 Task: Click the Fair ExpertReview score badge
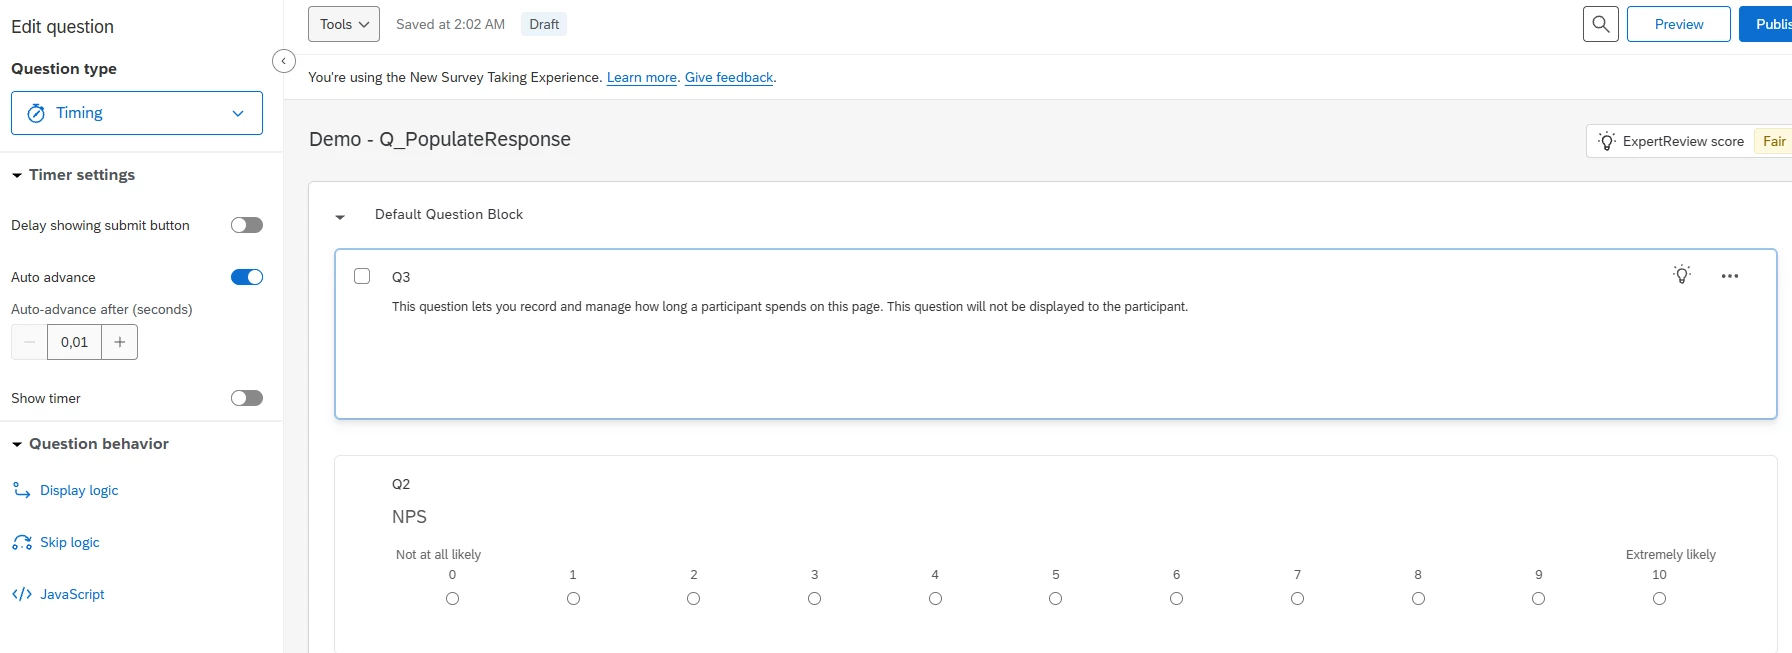pyautogui.click(x=1774, y=141)
